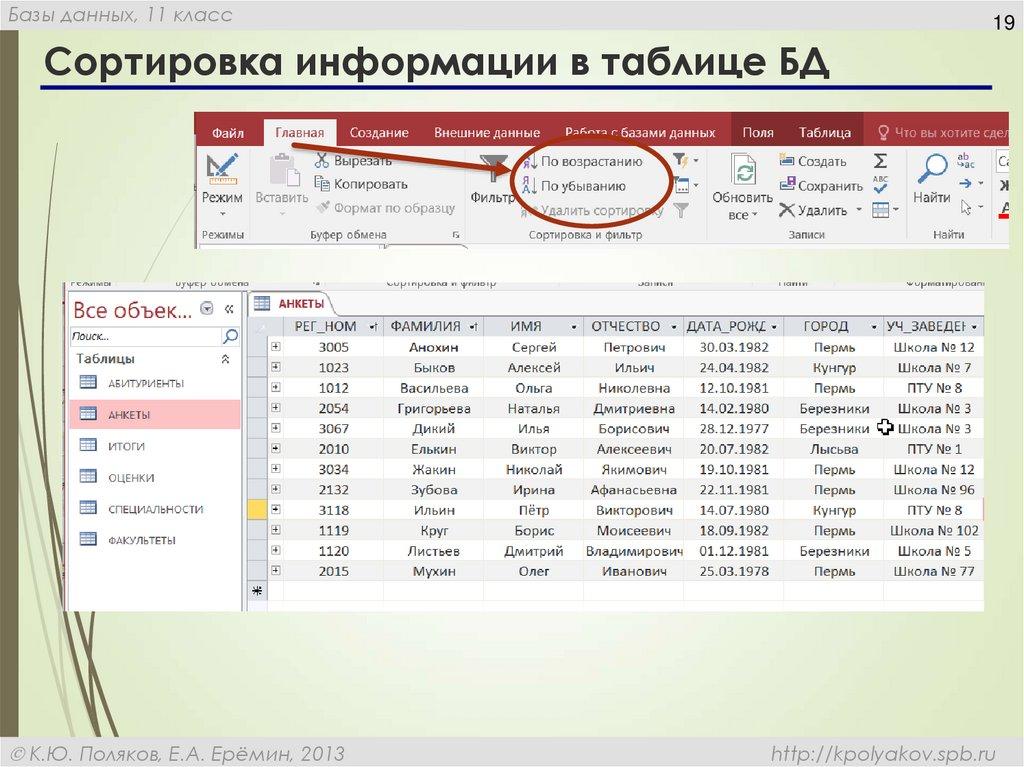
Task: Open the Внешние данные ribbon tab
Action: tap(487, 131)
